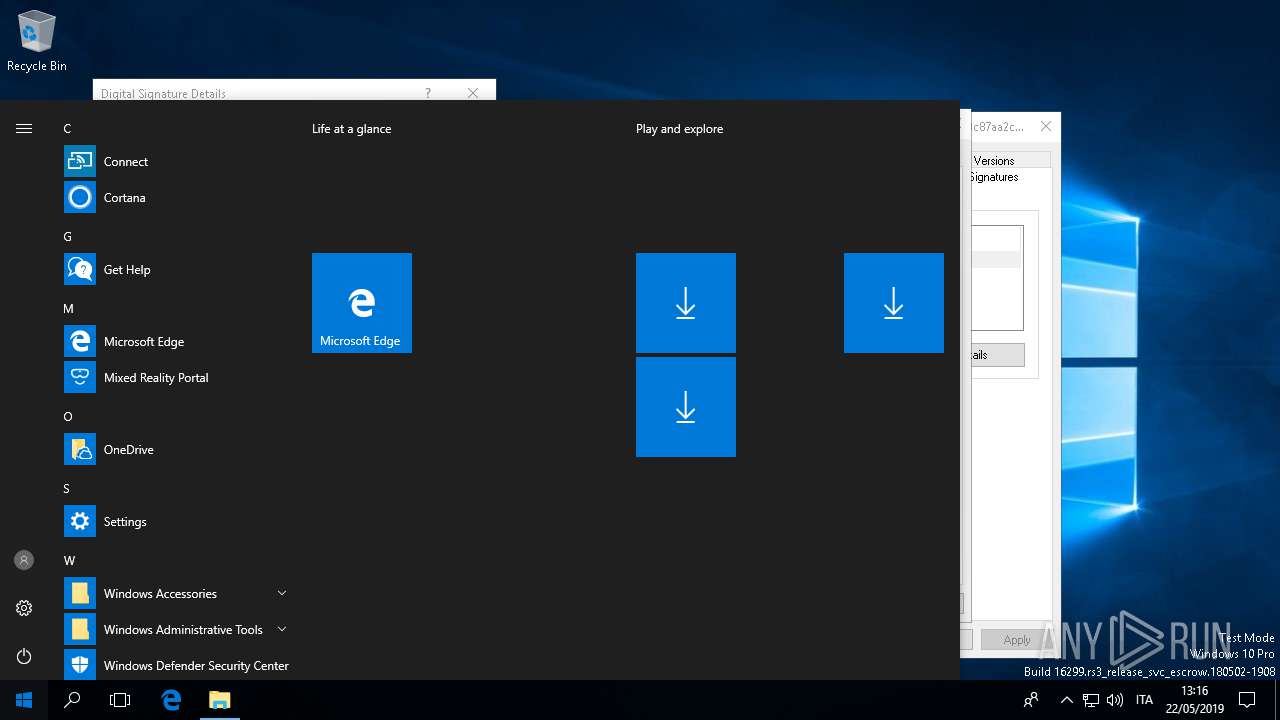
Task: Close the properties window
Action: click(1045, 126)
